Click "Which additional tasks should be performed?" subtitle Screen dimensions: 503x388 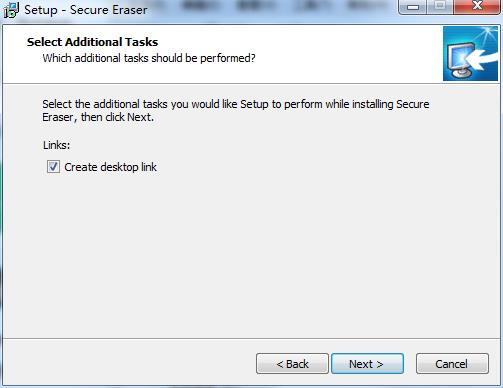tap(149, 58)
